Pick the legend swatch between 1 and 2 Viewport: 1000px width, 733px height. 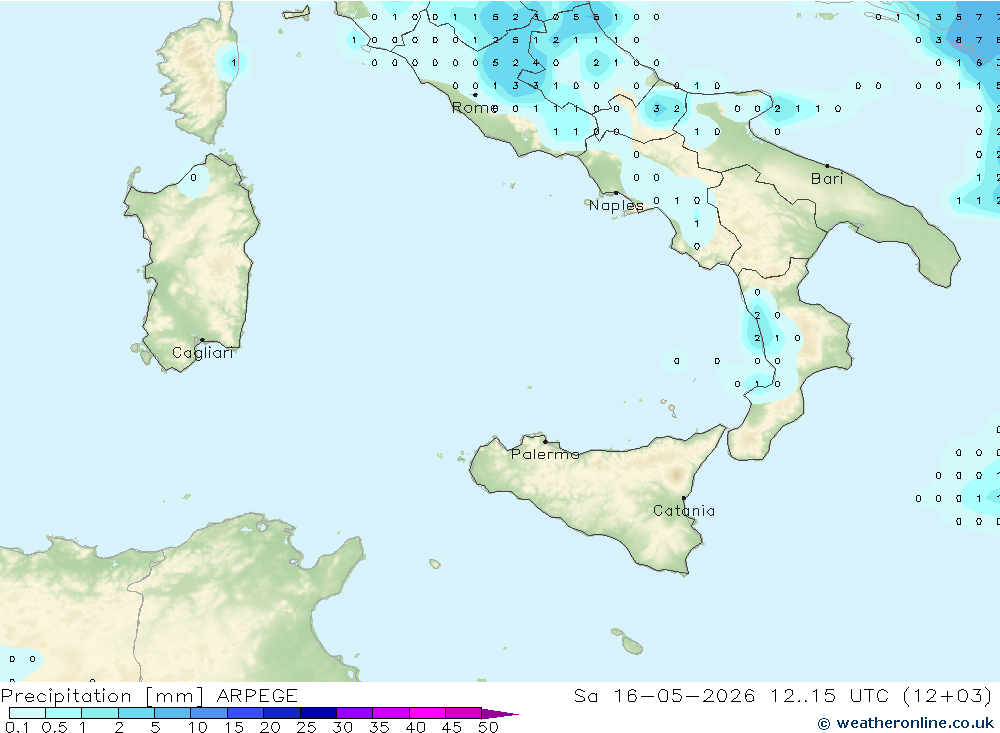[99, 713]
